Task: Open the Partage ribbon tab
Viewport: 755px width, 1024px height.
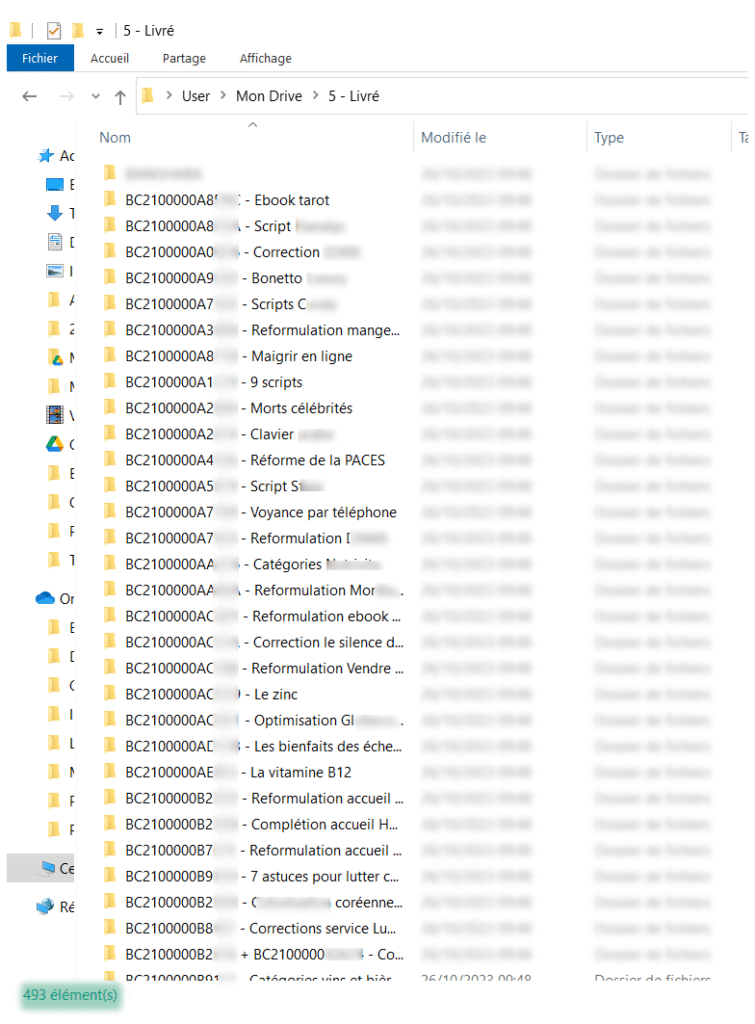Action: (184, 59)
